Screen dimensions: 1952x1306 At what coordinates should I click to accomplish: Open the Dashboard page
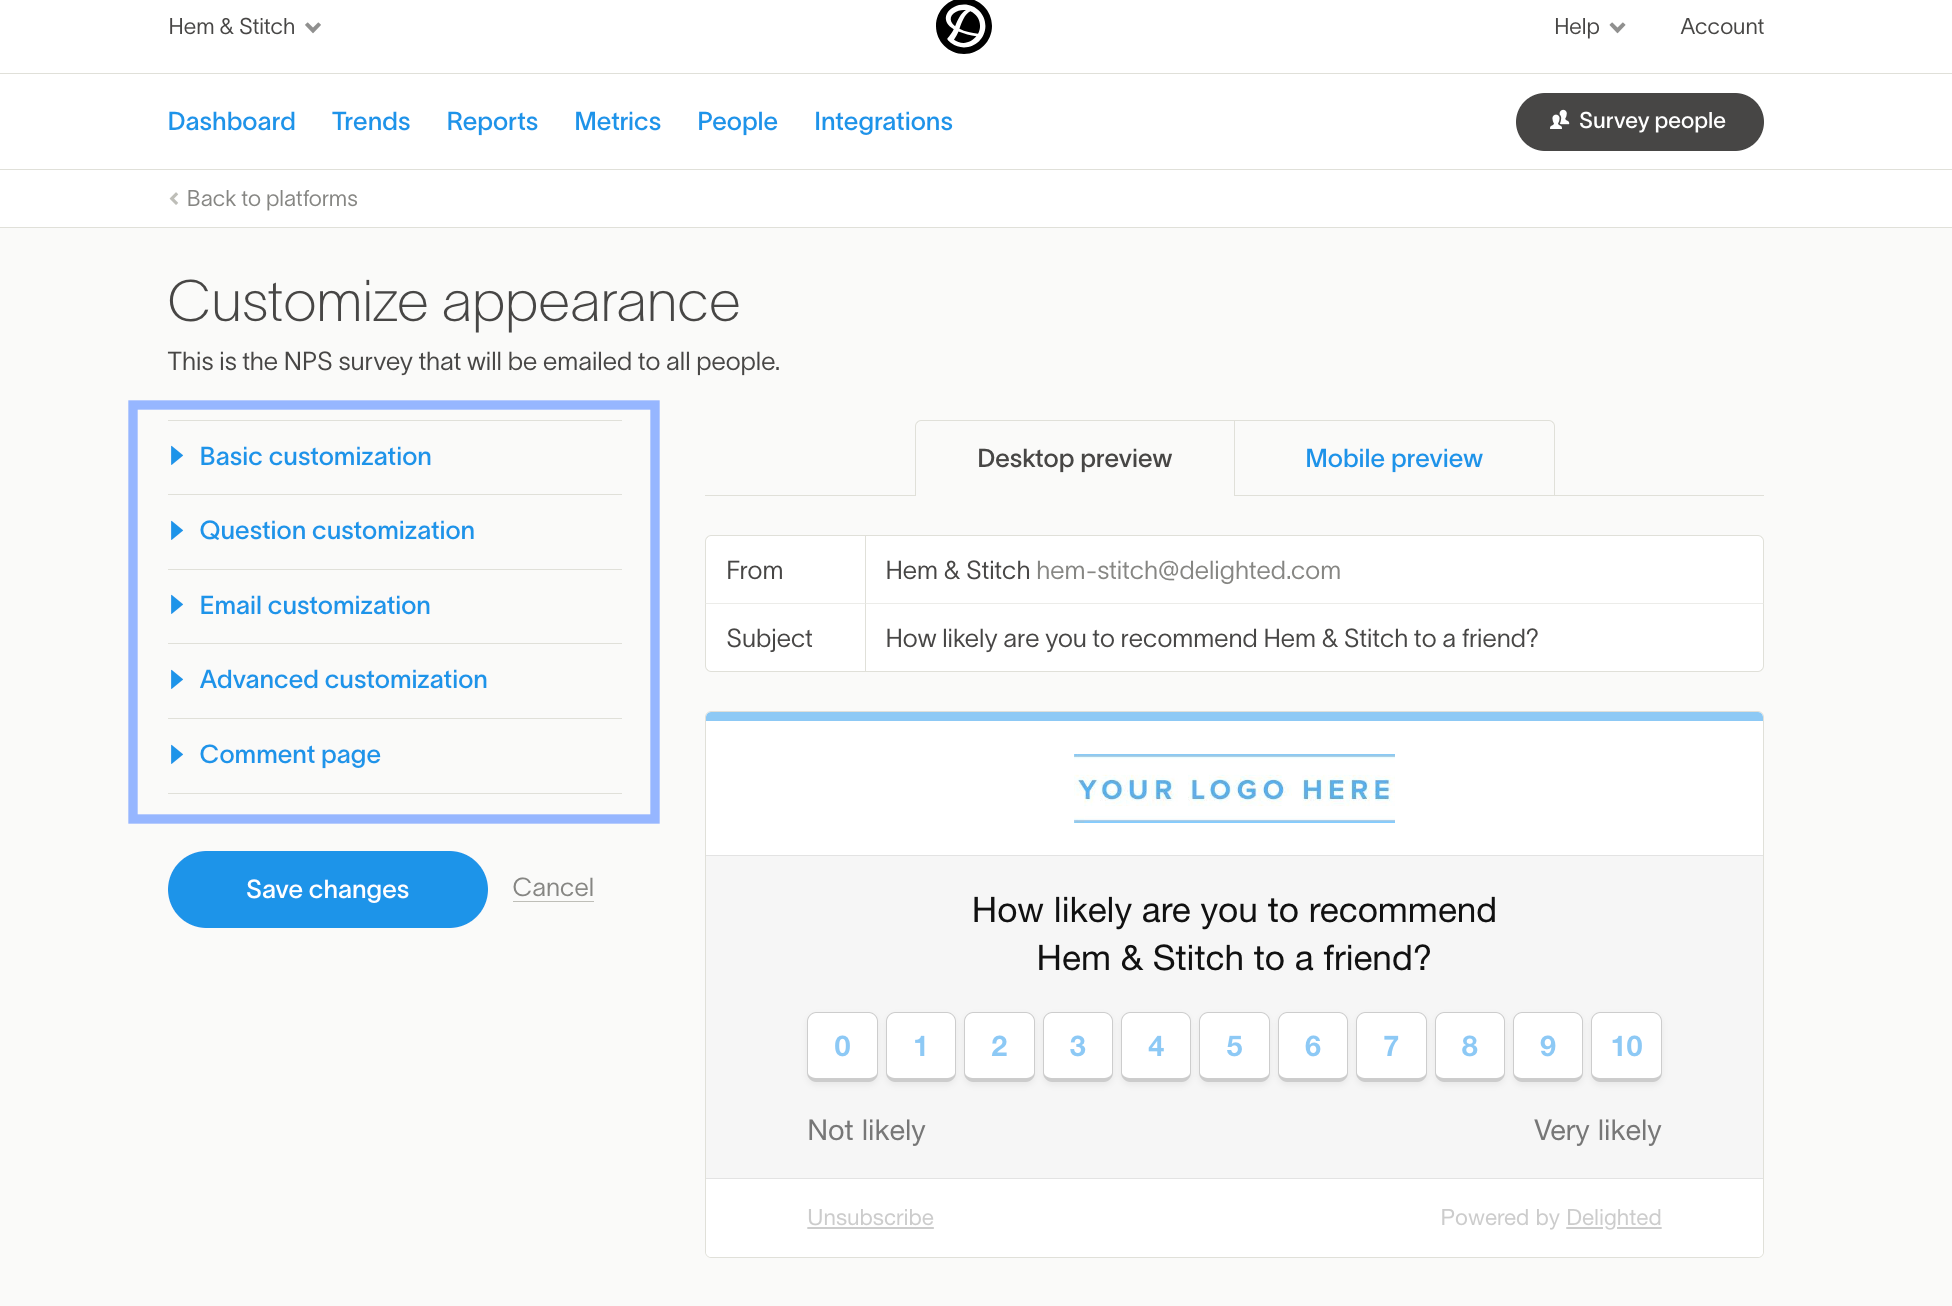[231, 121]
